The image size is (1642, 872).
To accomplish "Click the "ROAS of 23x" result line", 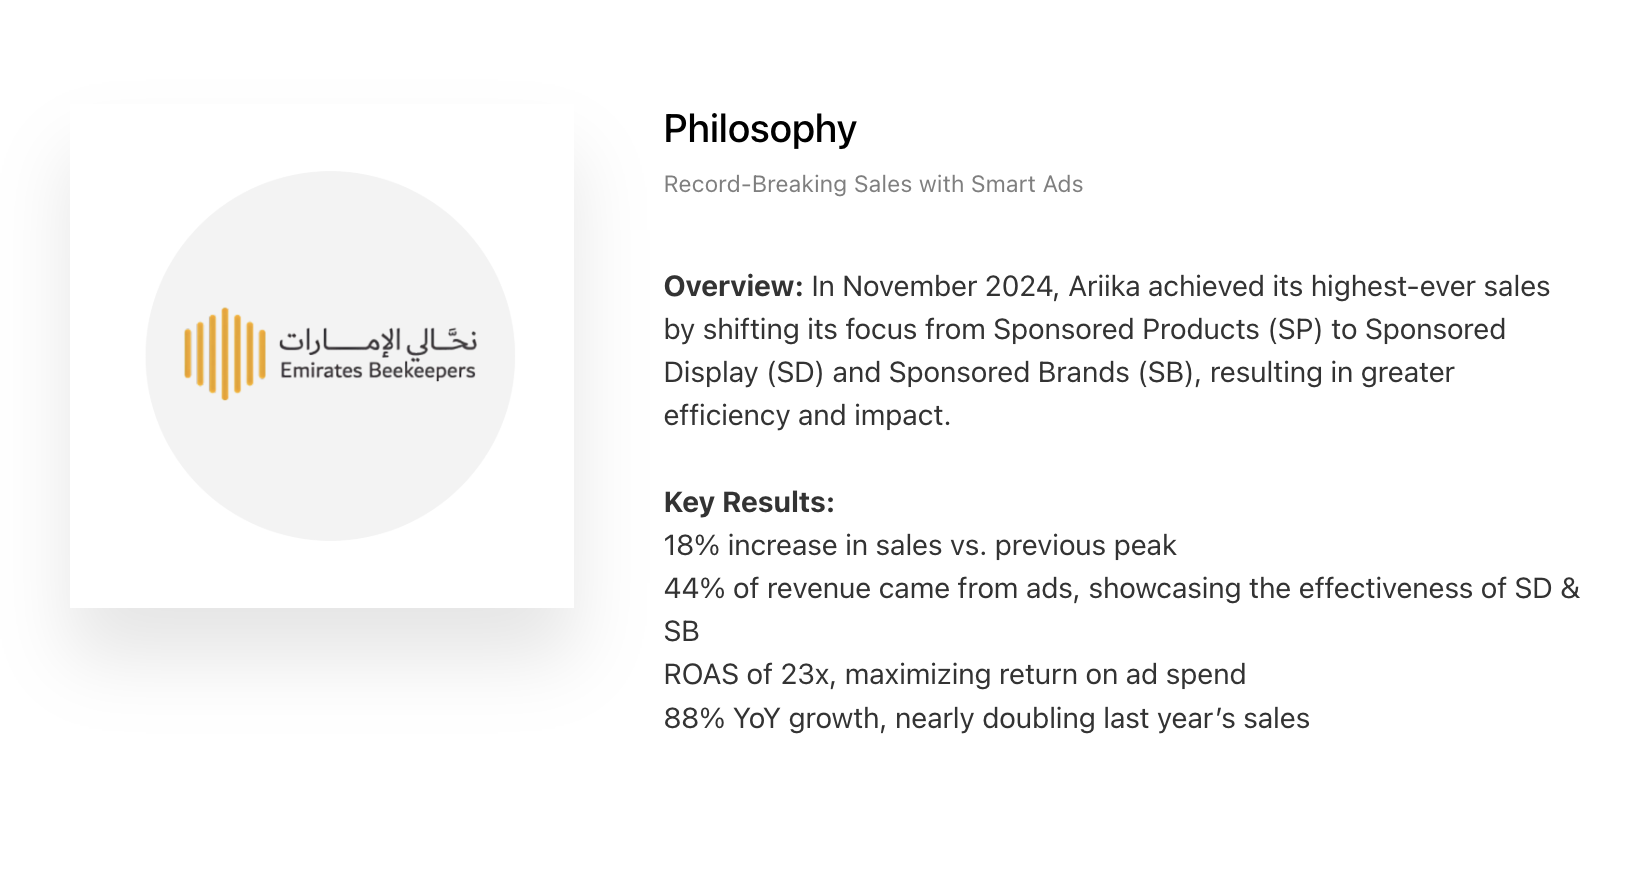I will coord(955,674).
